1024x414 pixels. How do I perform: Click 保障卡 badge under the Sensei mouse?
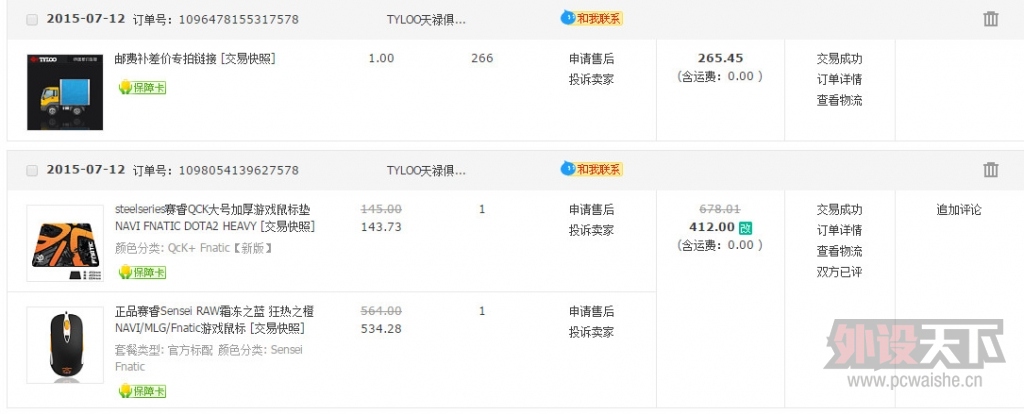coord(142,391)
